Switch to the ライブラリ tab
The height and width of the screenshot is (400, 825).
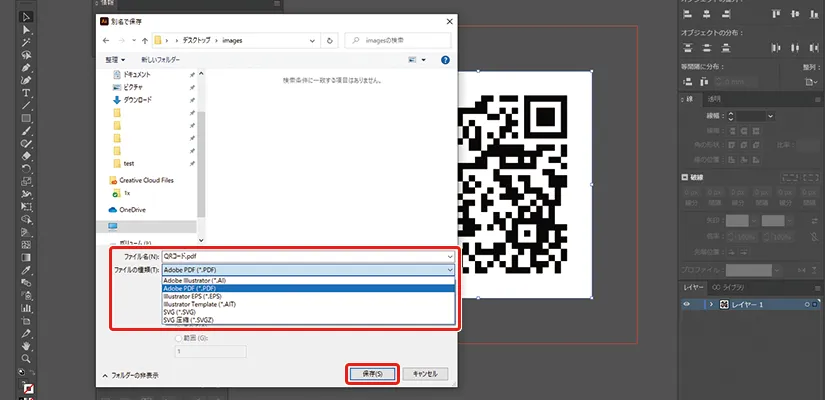click(728, 287)
